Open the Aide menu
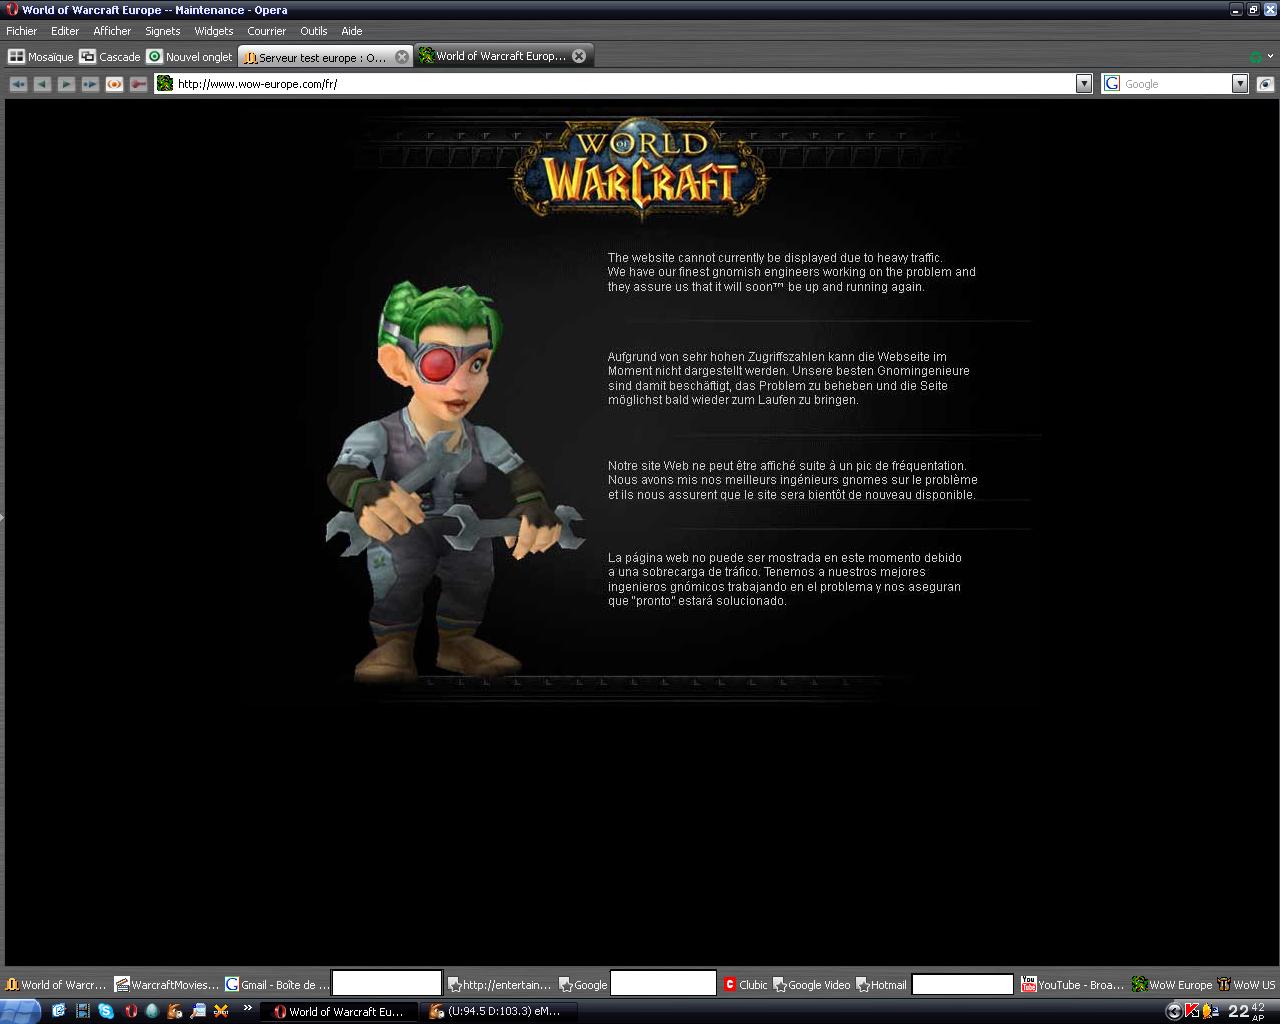1280x1024 pixels. (351, 31)
